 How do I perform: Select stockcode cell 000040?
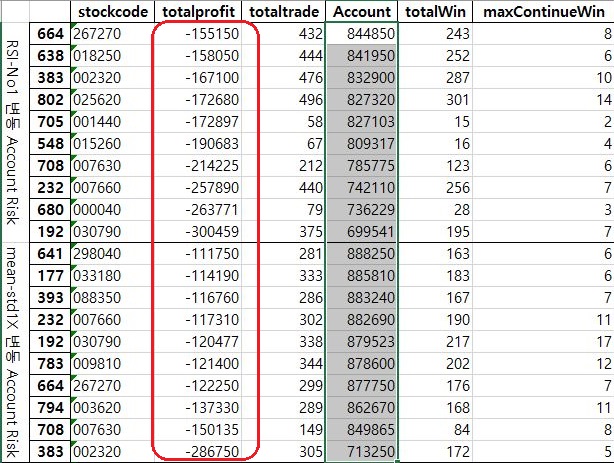[113, 210]
